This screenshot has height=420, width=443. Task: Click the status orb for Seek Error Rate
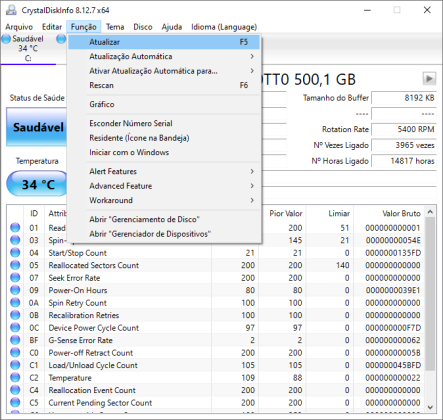click(15, 278)
